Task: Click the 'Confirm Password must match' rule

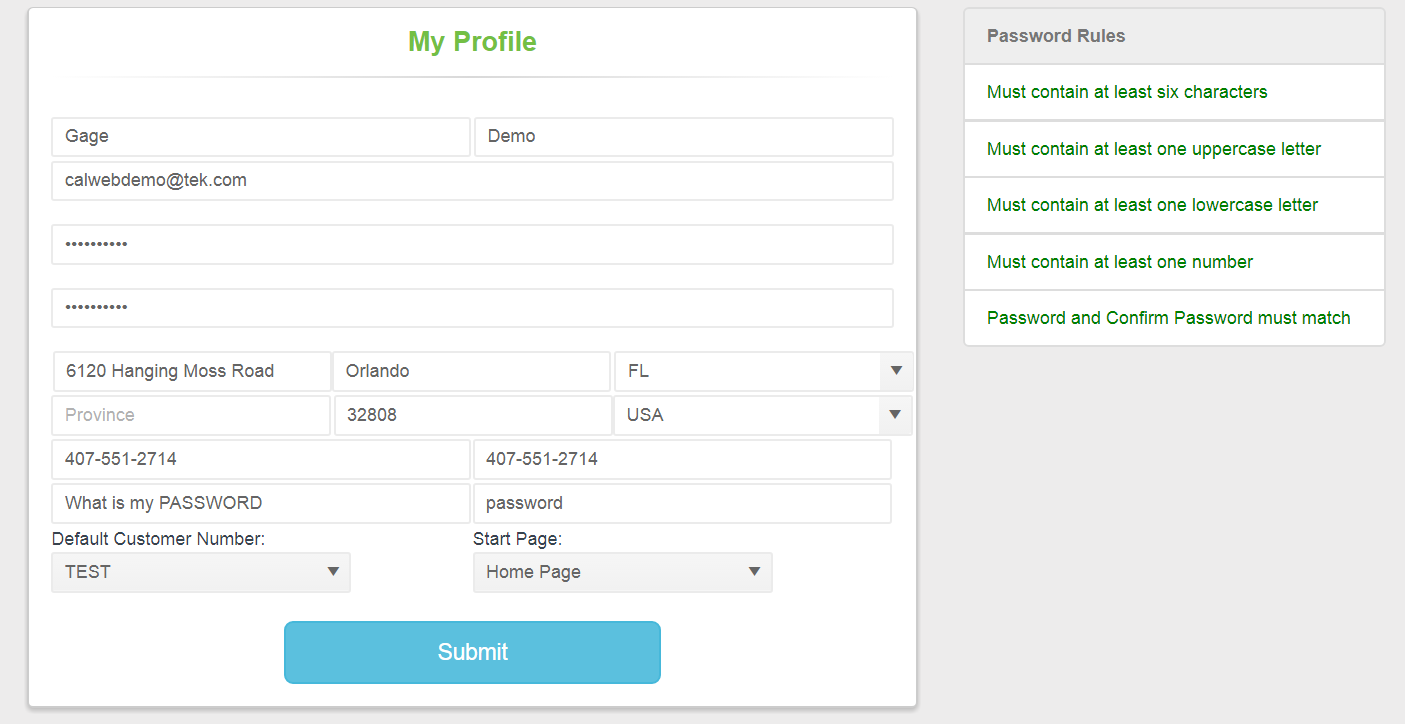Action: pyautogui.click(x=1168, y=318)
